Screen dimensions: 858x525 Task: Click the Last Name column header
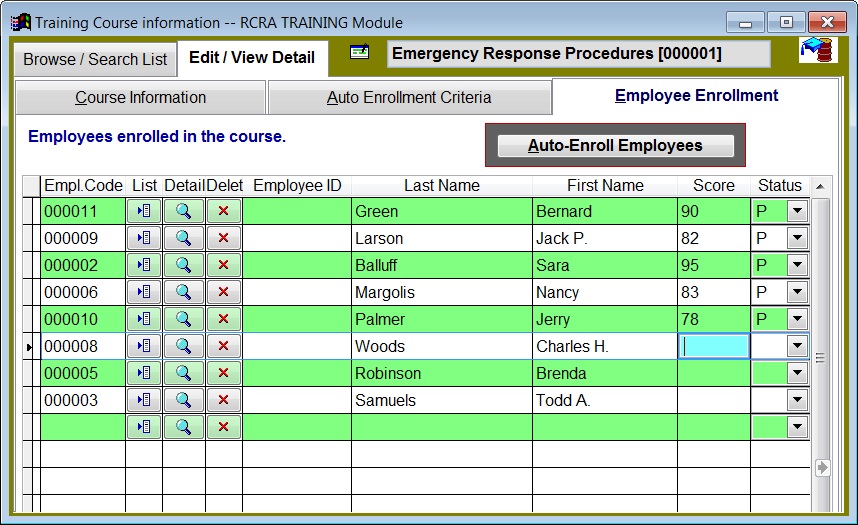tap(442, 186)
